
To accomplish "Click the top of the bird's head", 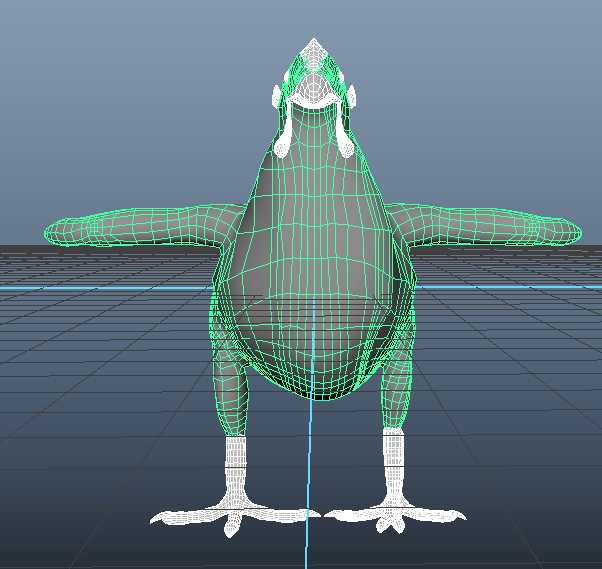I will [313, 45].
